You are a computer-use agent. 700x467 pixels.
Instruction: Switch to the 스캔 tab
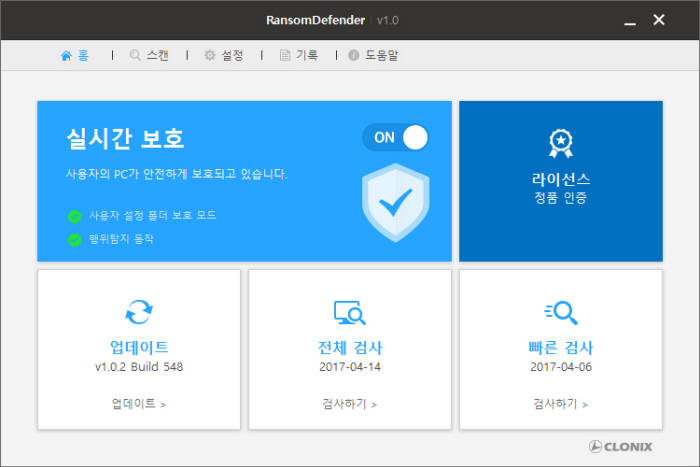[149, 55]
